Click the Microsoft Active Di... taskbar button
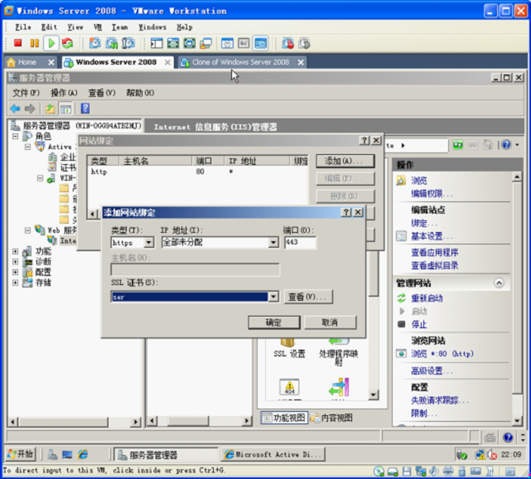This screenshot has height=479, width=531. 273,455
